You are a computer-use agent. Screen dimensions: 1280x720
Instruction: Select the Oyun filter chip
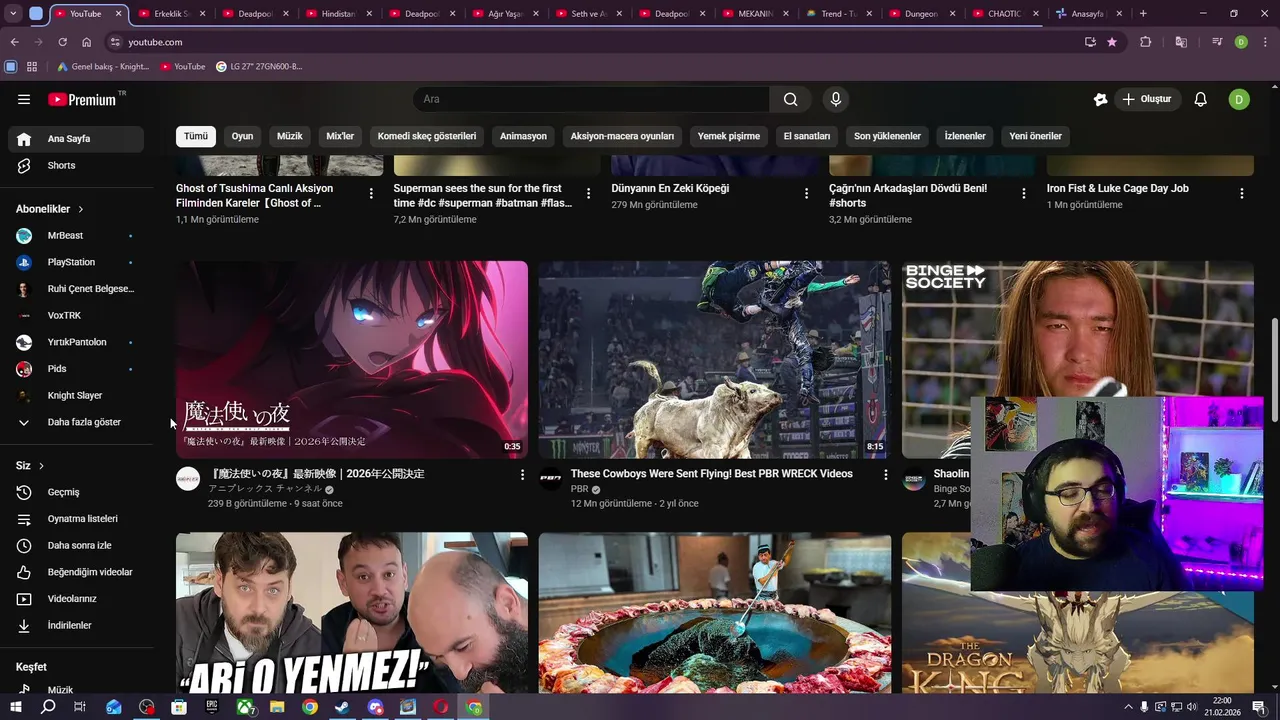(242, 136)
